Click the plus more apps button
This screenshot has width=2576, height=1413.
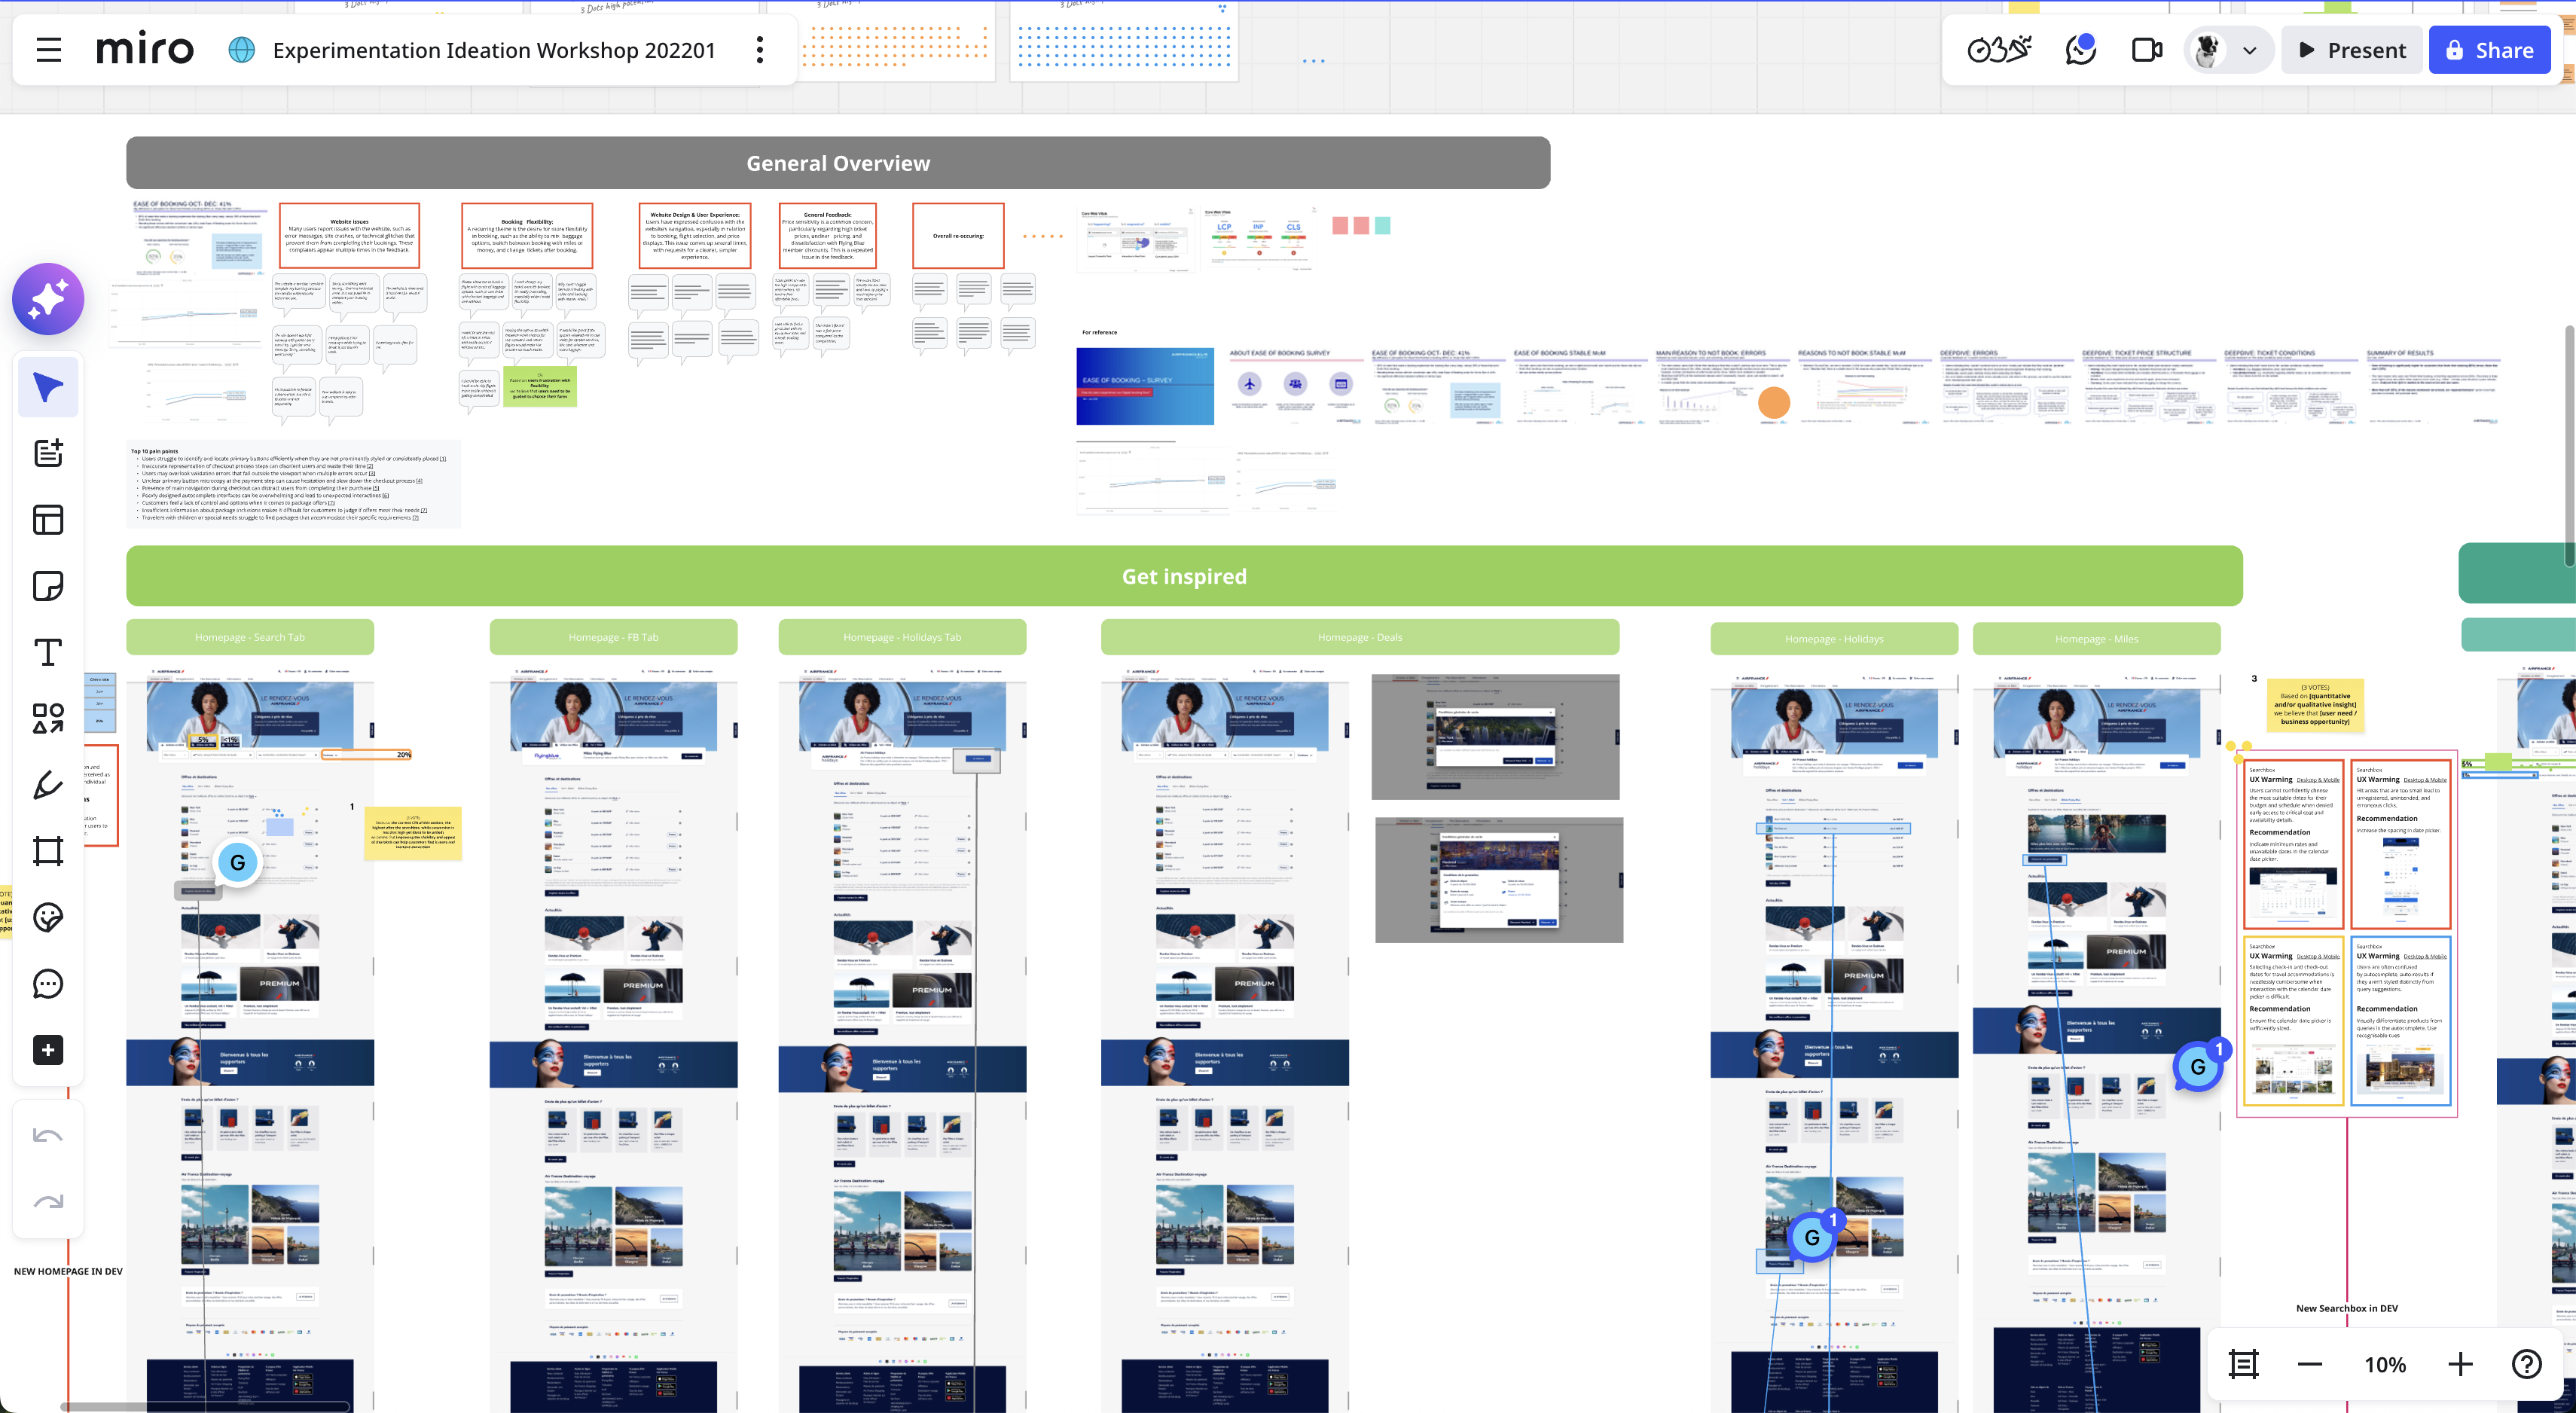[48, 1050]
